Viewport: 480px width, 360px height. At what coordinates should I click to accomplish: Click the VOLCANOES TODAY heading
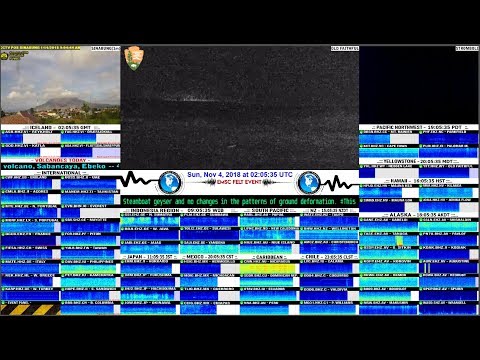coord(60,160)
